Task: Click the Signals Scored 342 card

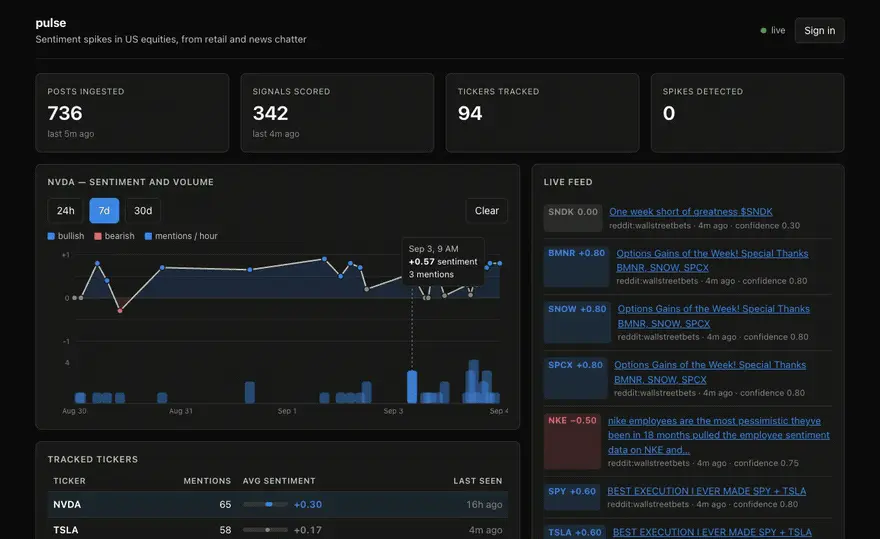Action: [337, 113]
